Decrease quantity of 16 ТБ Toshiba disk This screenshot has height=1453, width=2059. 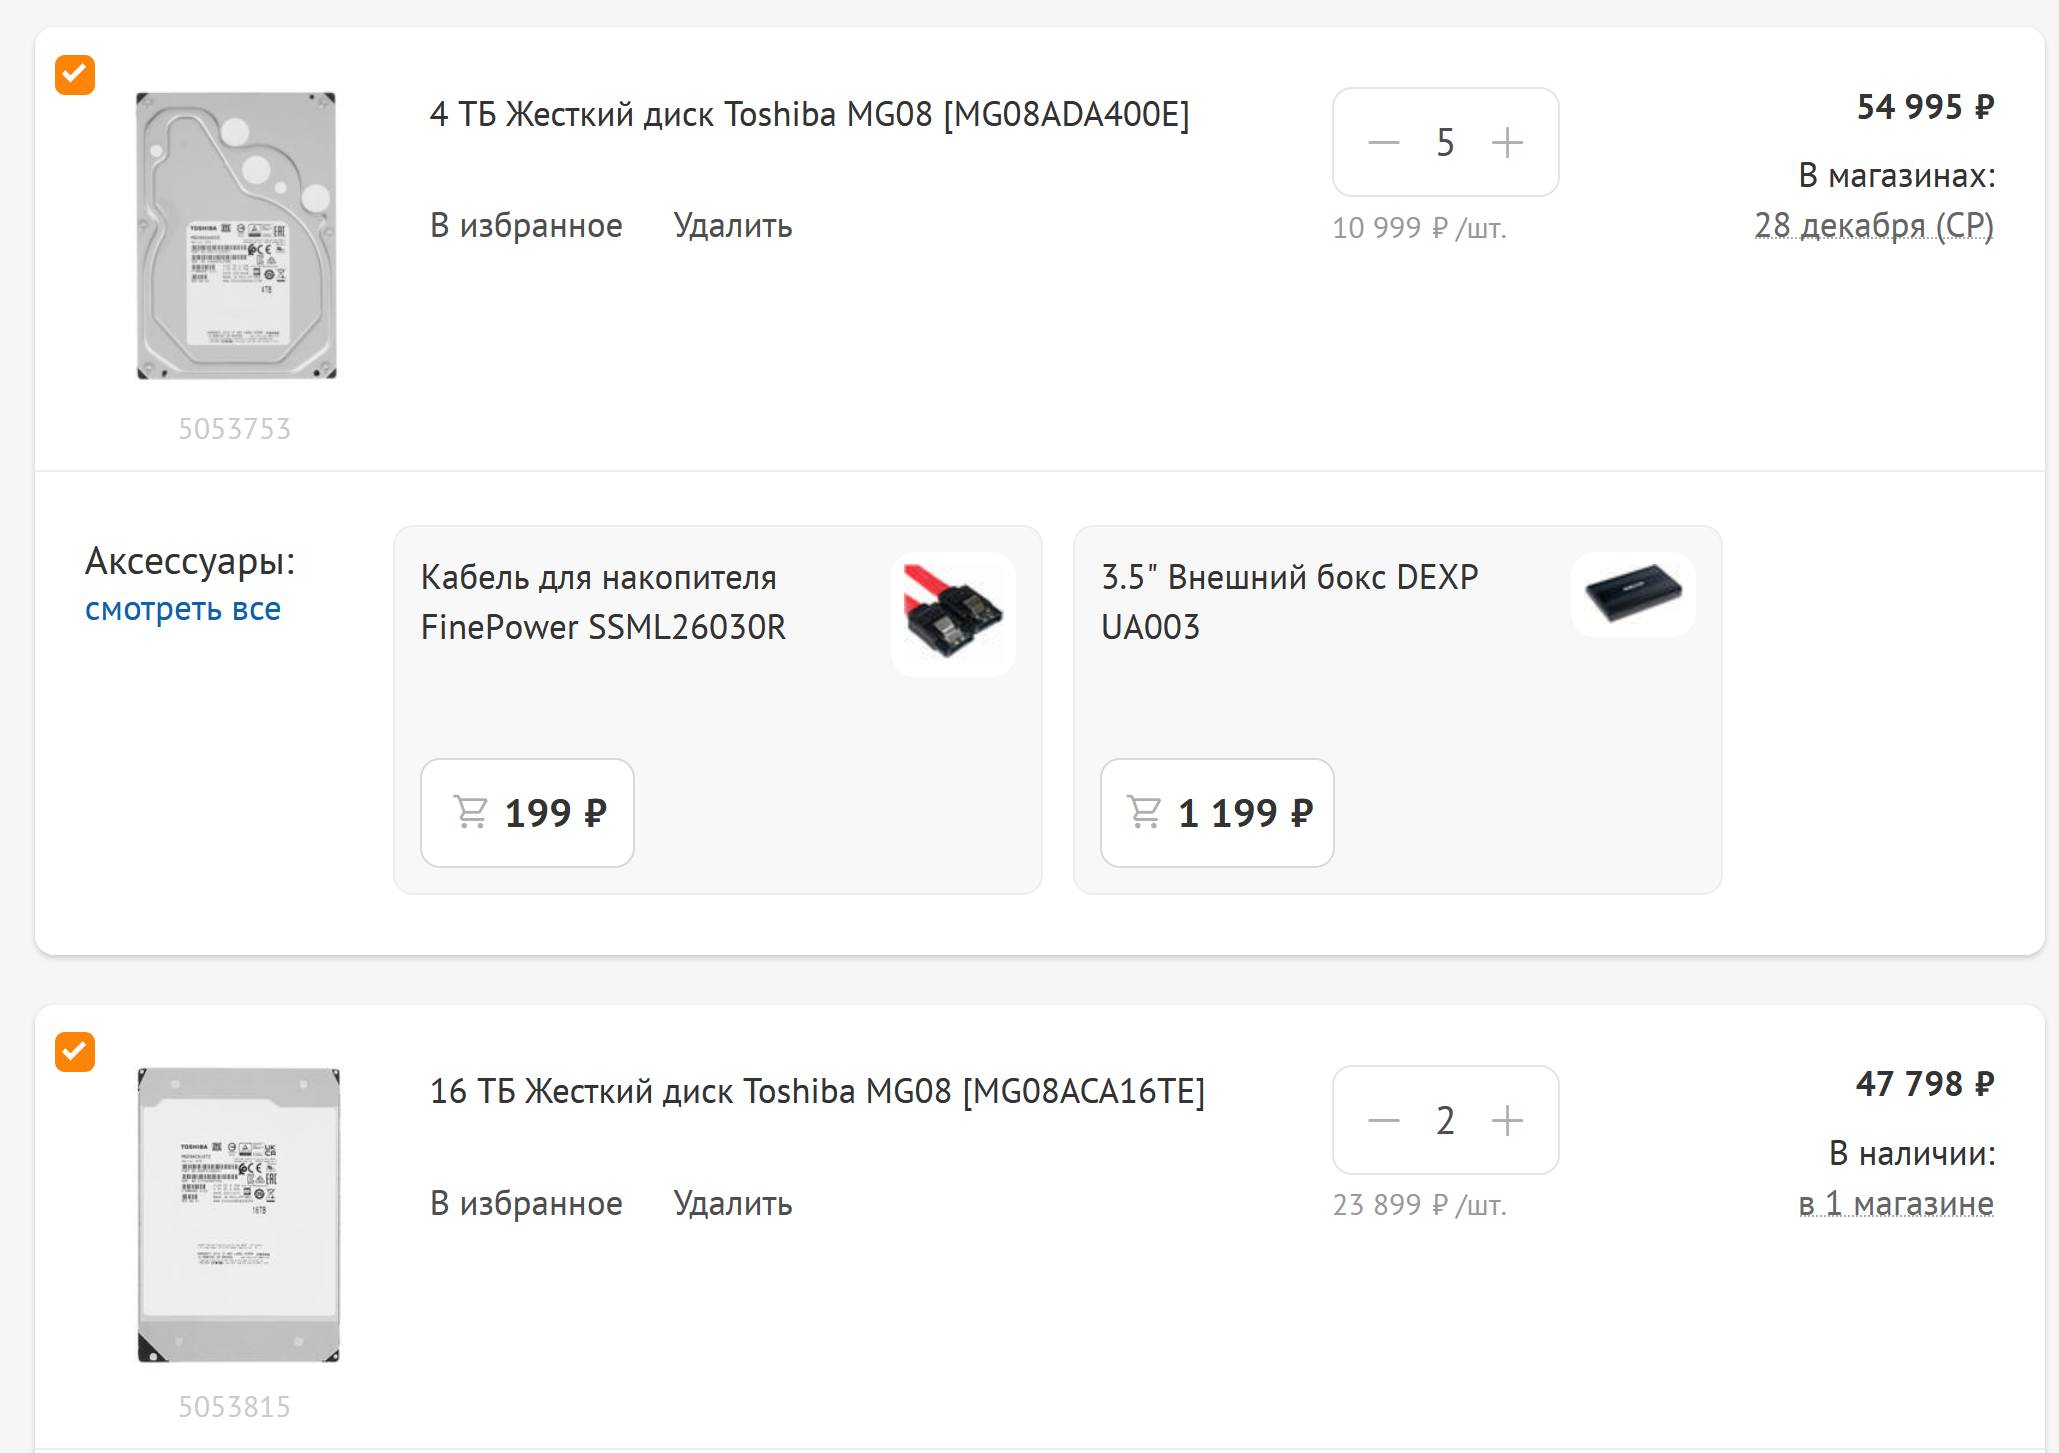click(1384, 1121)
